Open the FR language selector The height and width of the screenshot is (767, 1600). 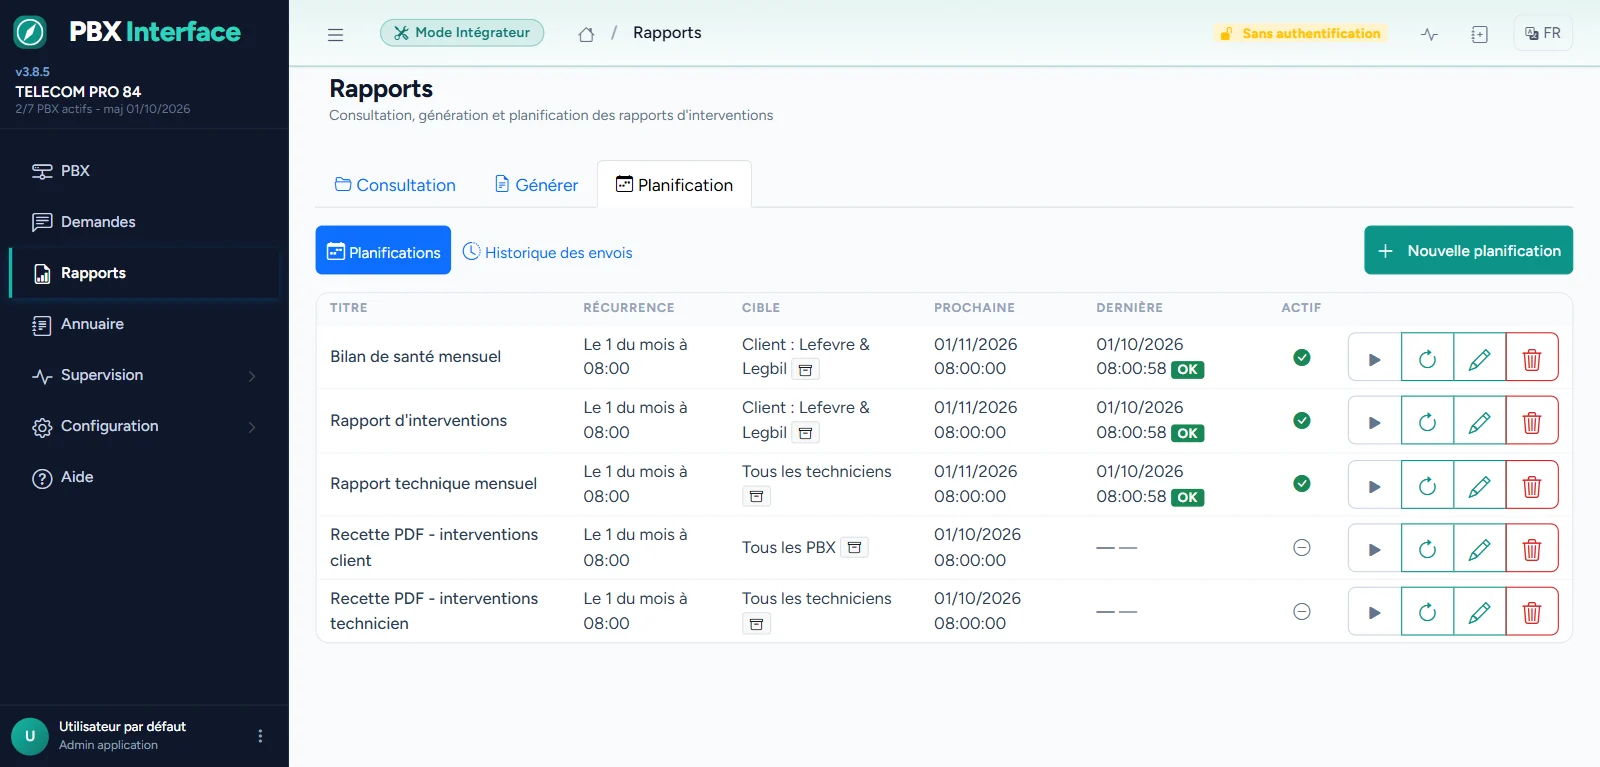1543,33
